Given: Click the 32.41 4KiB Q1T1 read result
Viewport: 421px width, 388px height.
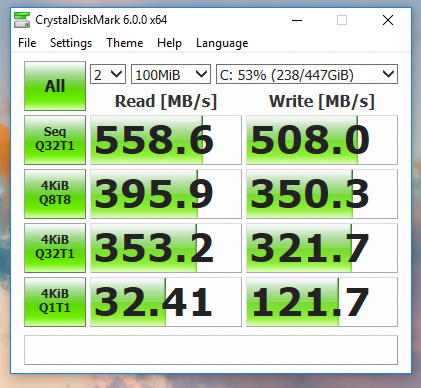Looking at the screenshot, I should pos(166,302).
